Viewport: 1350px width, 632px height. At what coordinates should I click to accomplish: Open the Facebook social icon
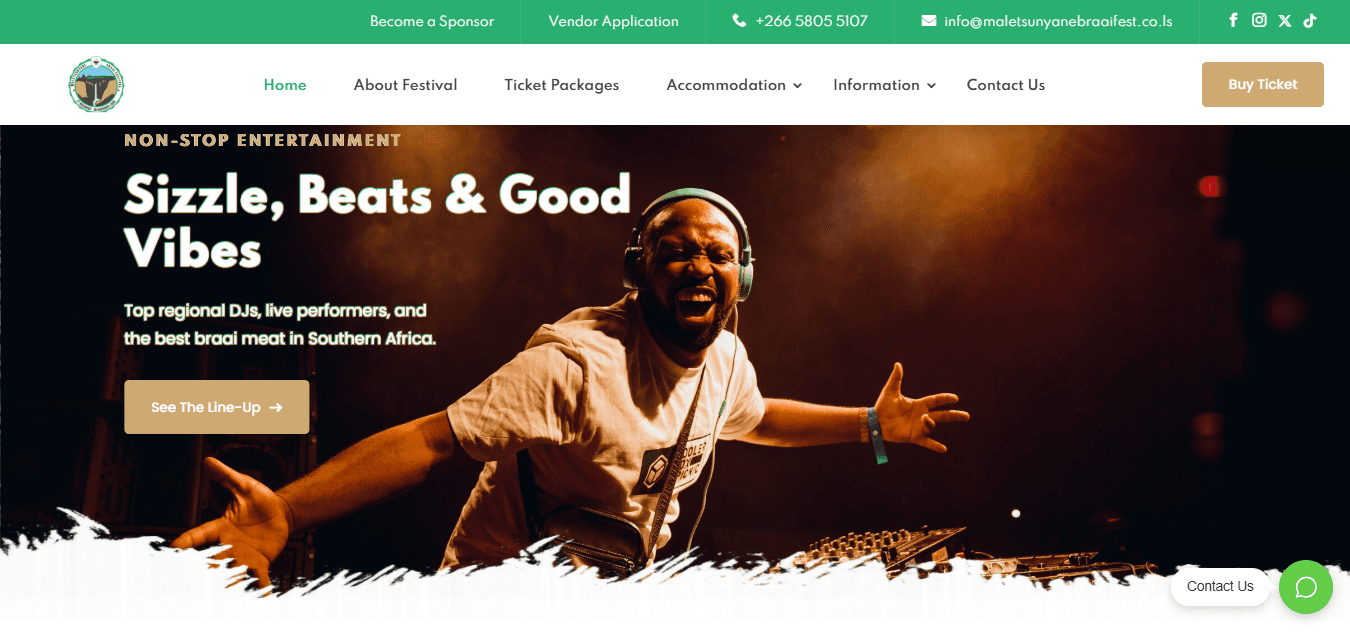(x=1233, y=20)
